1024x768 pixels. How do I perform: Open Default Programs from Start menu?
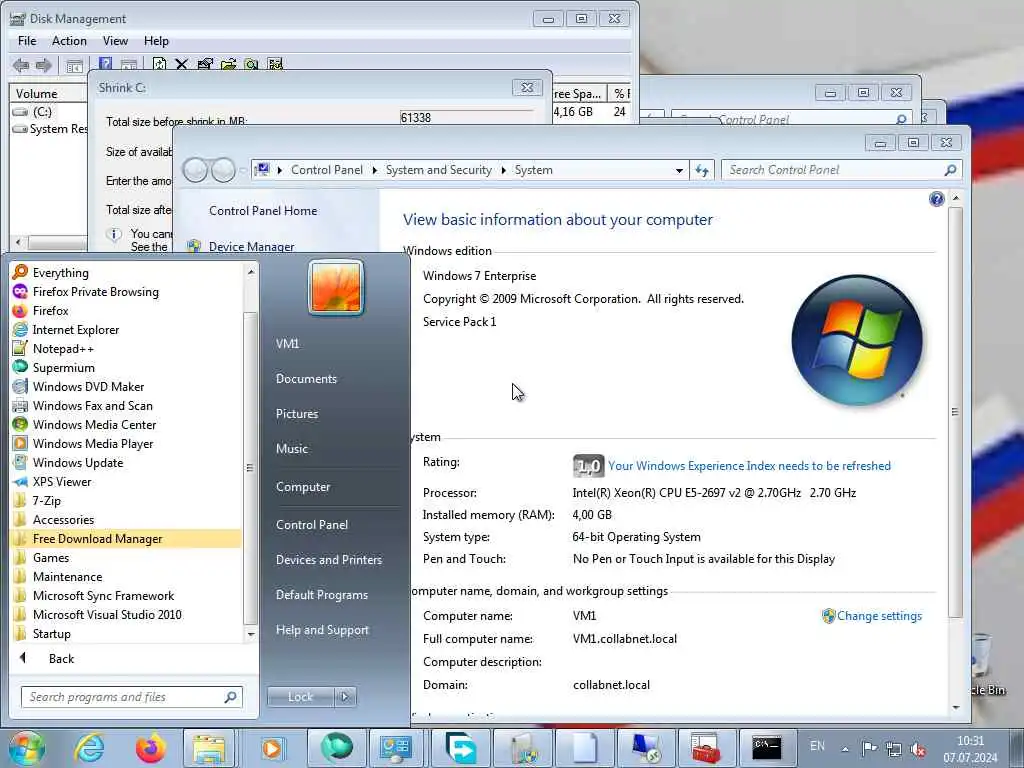[321, 595]
